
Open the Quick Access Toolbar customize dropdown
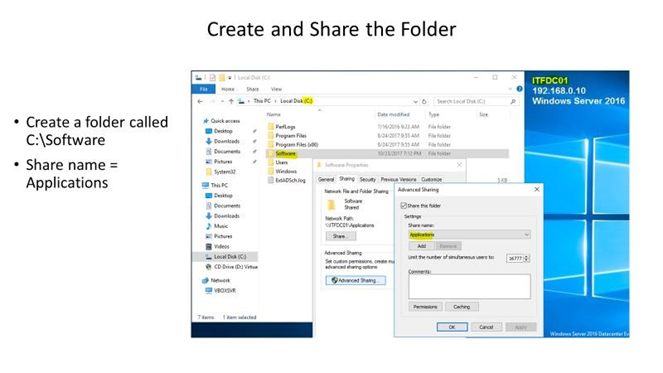point(230,78)
